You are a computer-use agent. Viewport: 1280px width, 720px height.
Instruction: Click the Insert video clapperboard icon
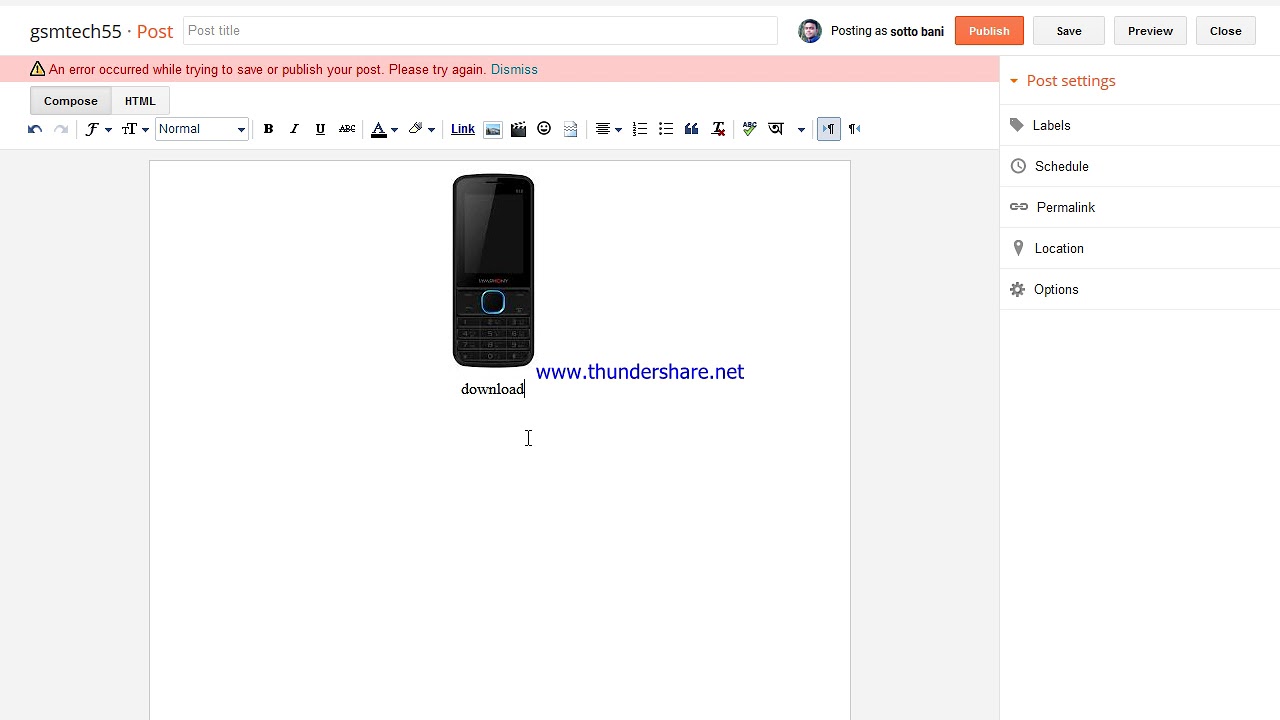(x=518, y=129)
